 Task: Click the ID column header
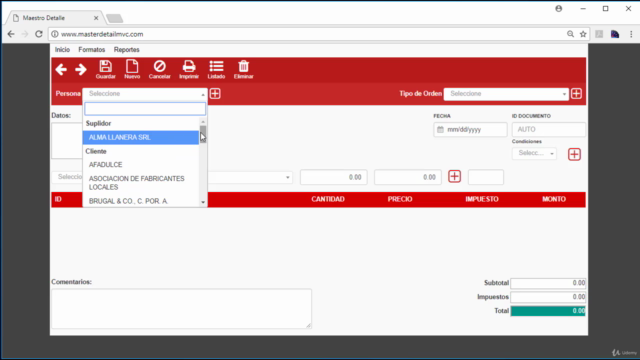[x=58, y=199]
